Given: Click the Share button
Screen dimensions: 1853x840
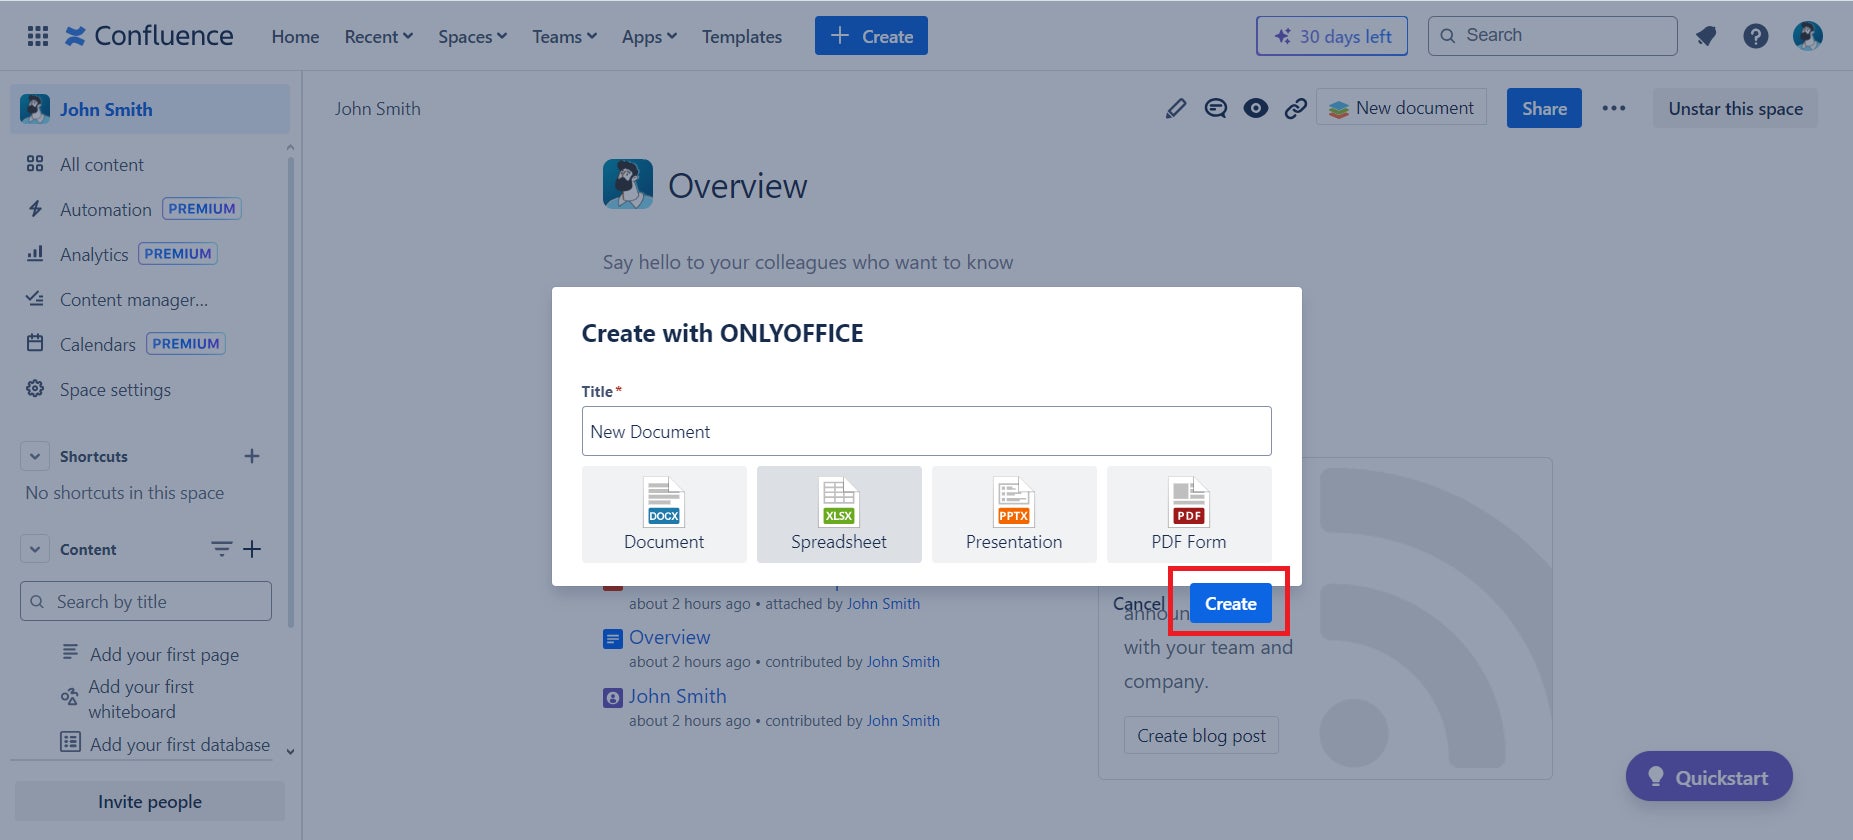Looking at the screenshot, I should tap(1544, 108).
